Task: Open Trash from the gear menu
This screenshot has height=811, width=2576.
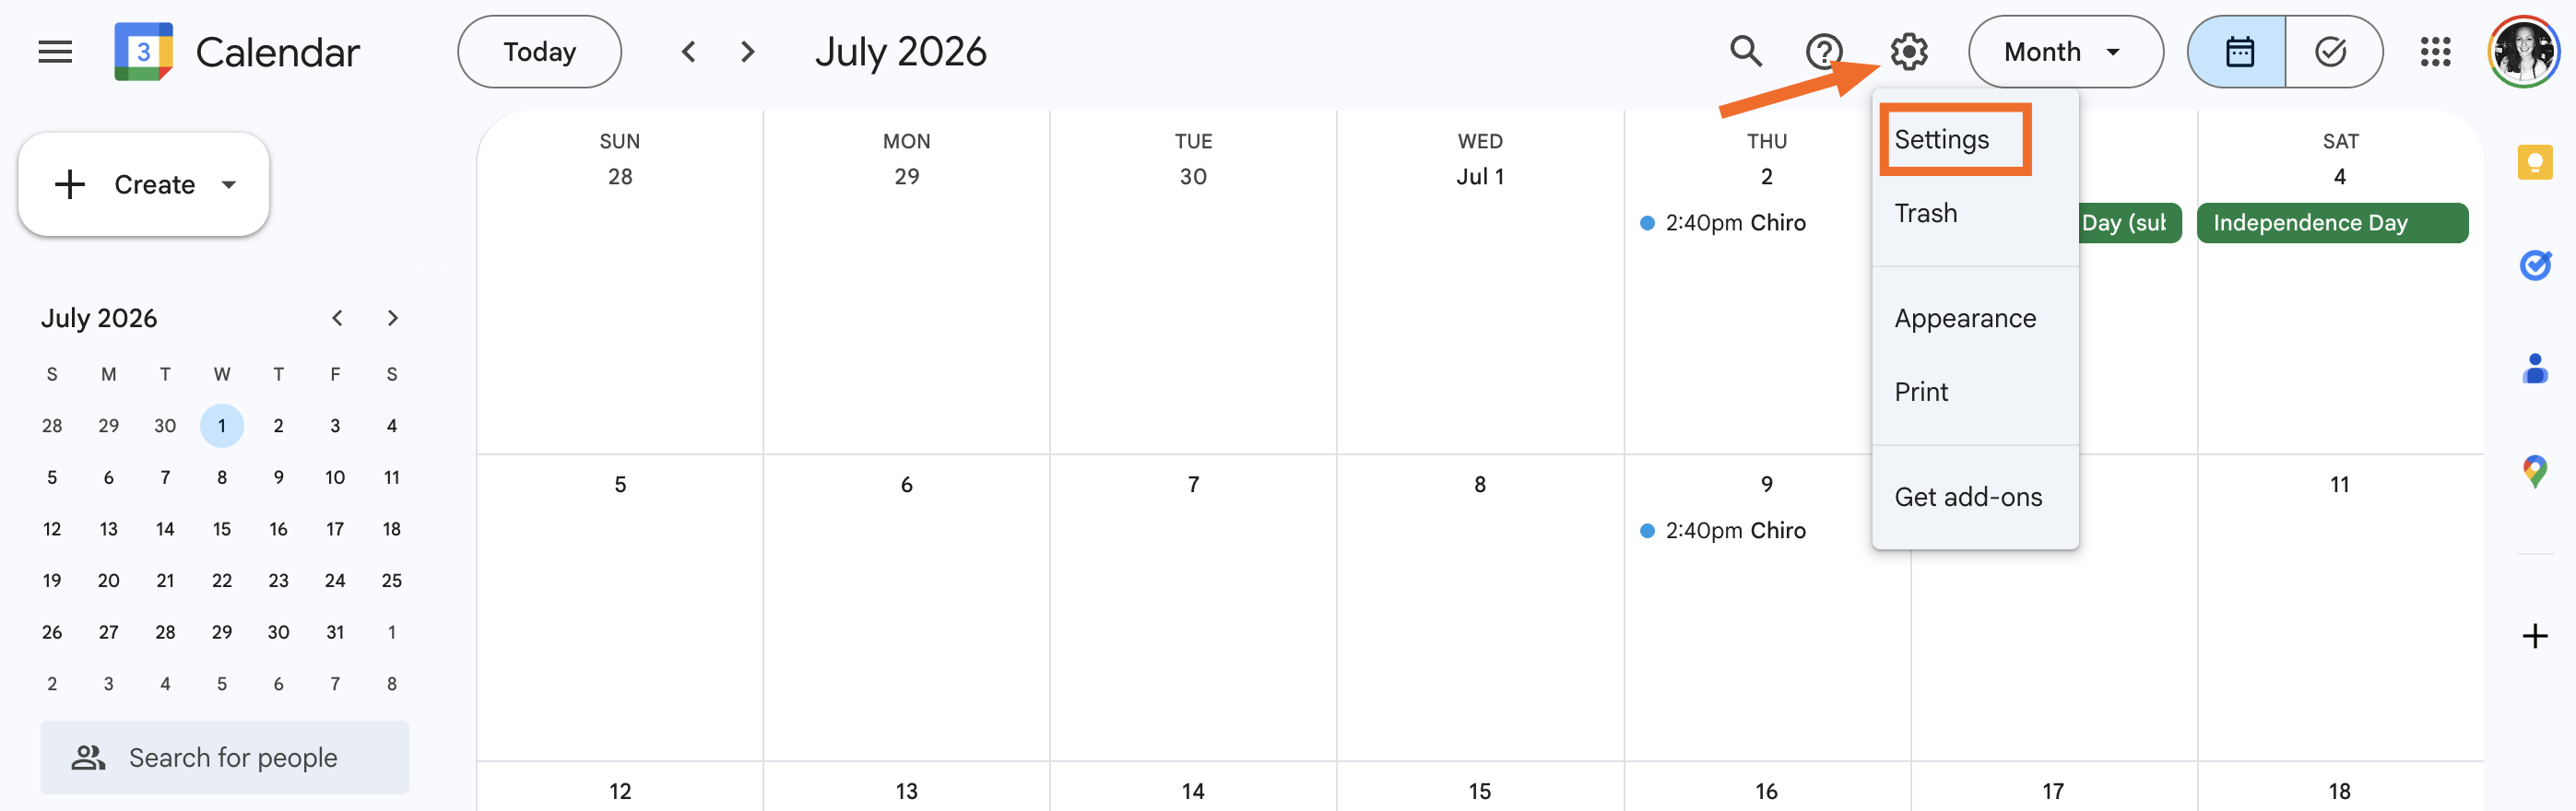Action: (x=1925, y=212)
